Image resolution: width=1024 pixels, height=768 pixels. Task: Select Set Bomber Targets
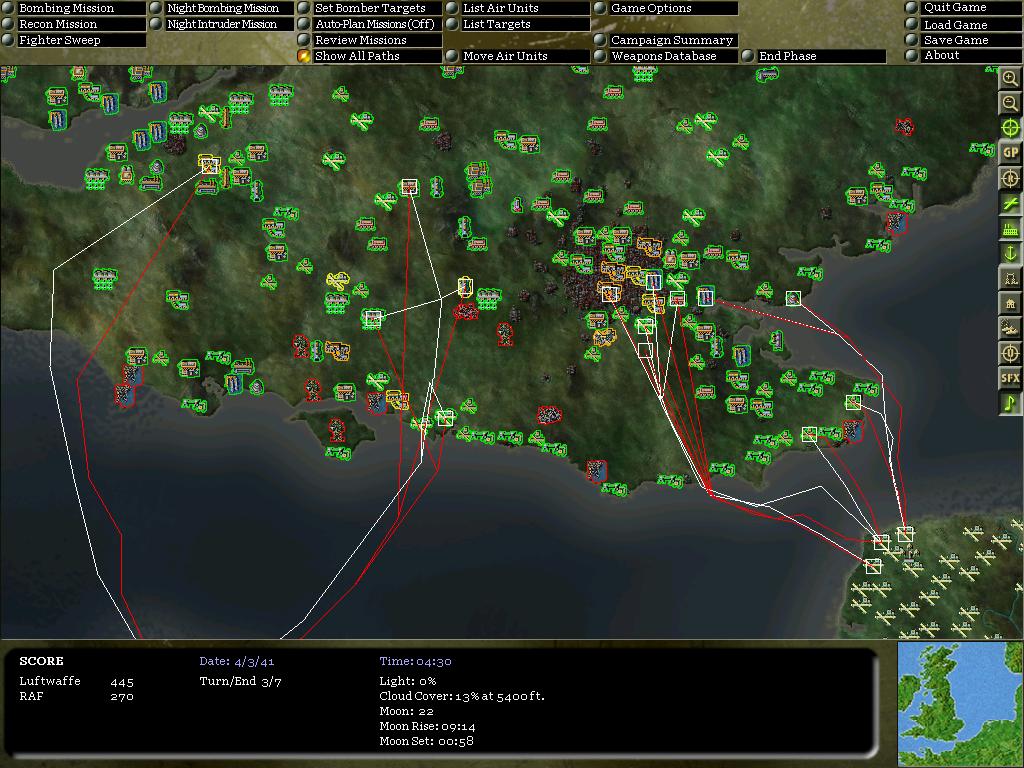370,8
